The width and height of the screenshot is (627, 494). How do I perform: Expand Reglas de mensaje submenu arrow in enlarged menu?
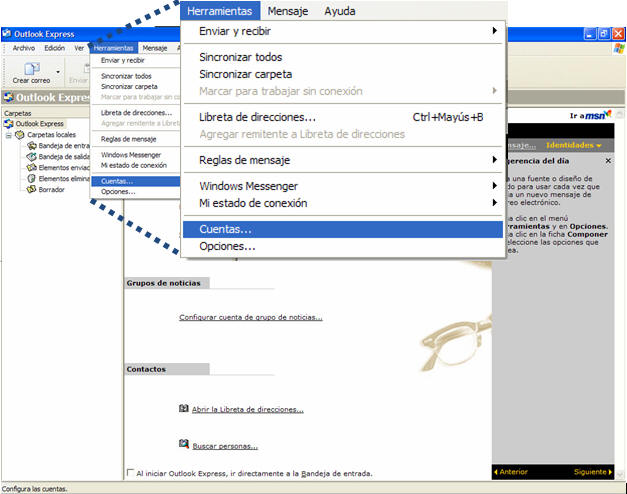(x=495, y=160)
